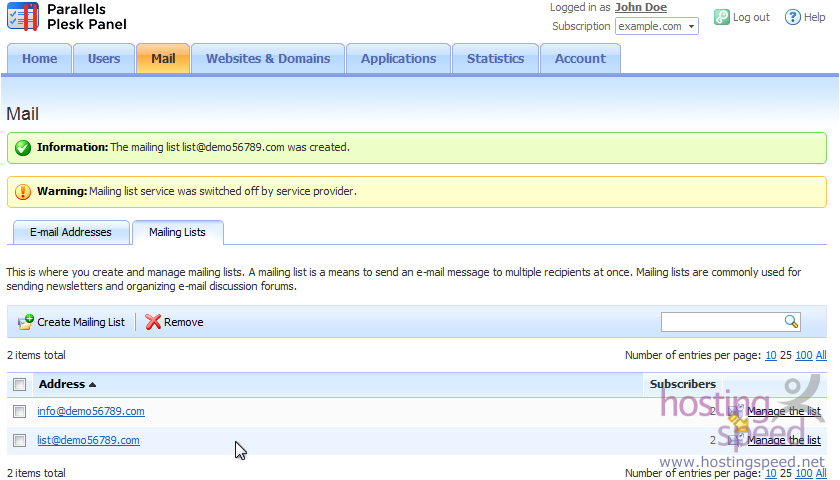Click Manage the list for list@demo56789.com

[x=784, y=440]
